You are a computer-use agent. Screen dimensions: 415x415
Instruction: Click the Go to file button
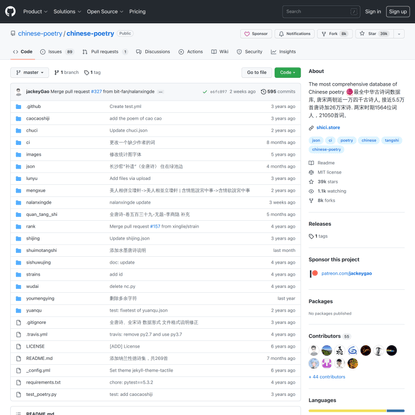point(257,72)
